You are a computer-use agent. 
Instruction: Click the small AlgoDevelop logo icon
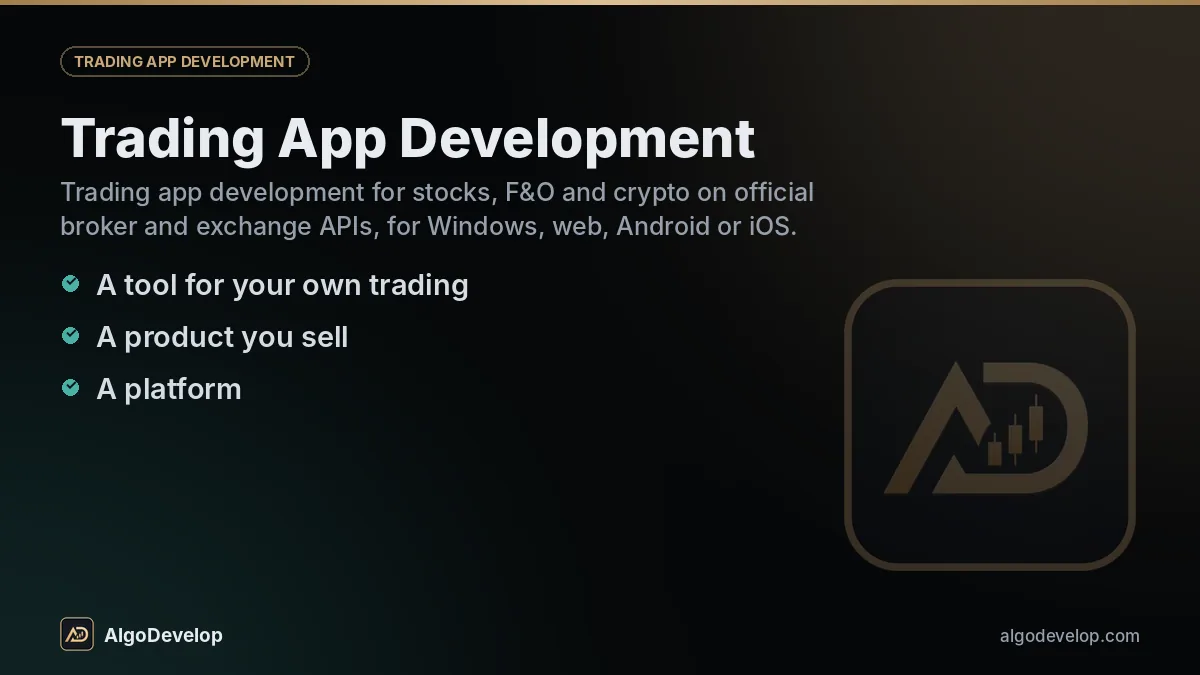[x=77, y=634]
